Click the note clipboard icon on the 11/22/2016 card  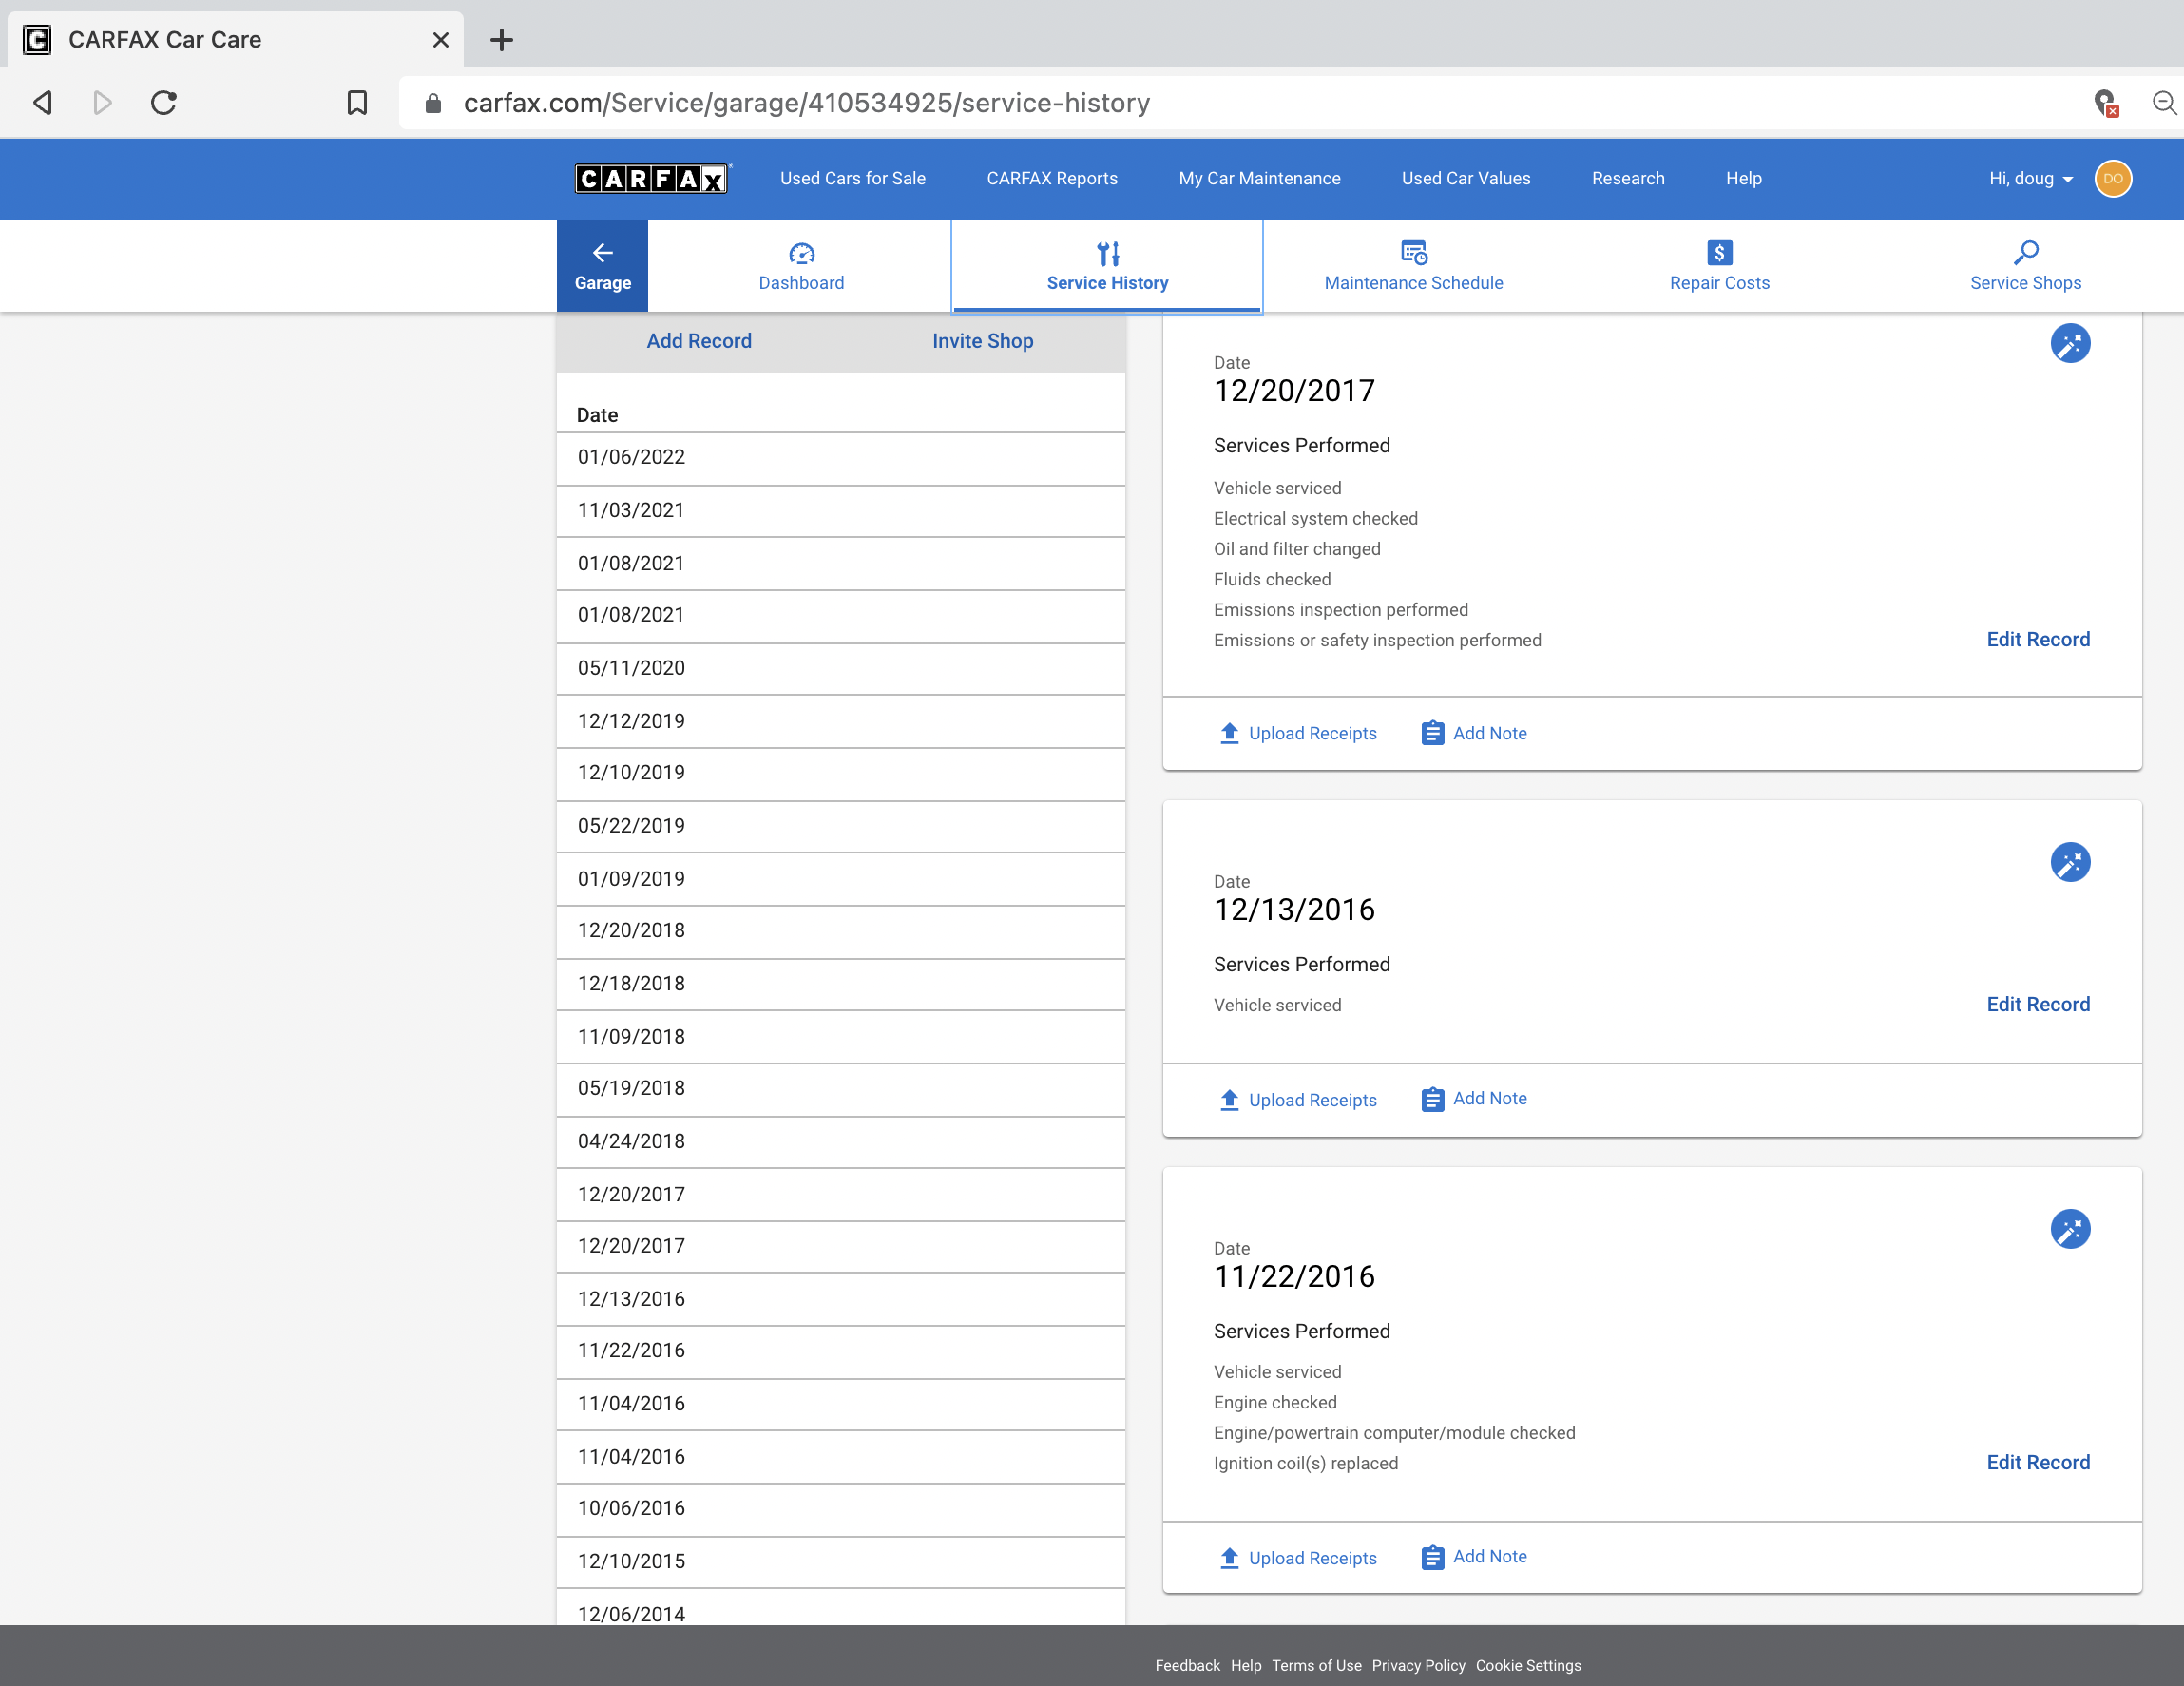(x=1432, y=1558)
